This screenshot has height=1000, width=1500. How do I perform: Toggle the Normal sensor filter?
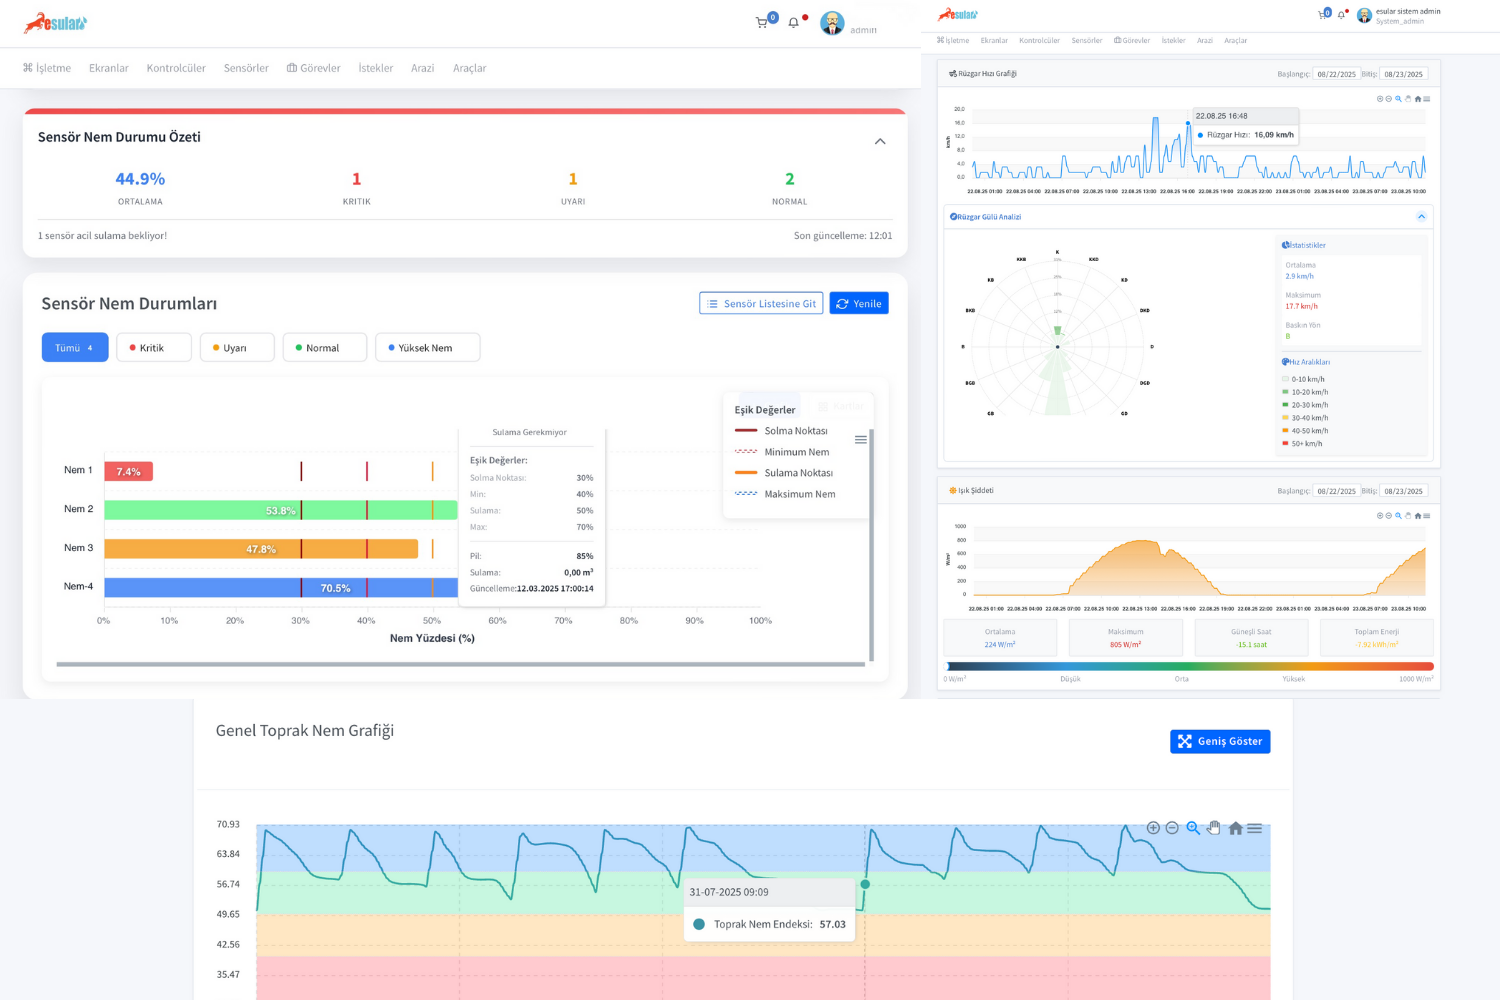324,347
